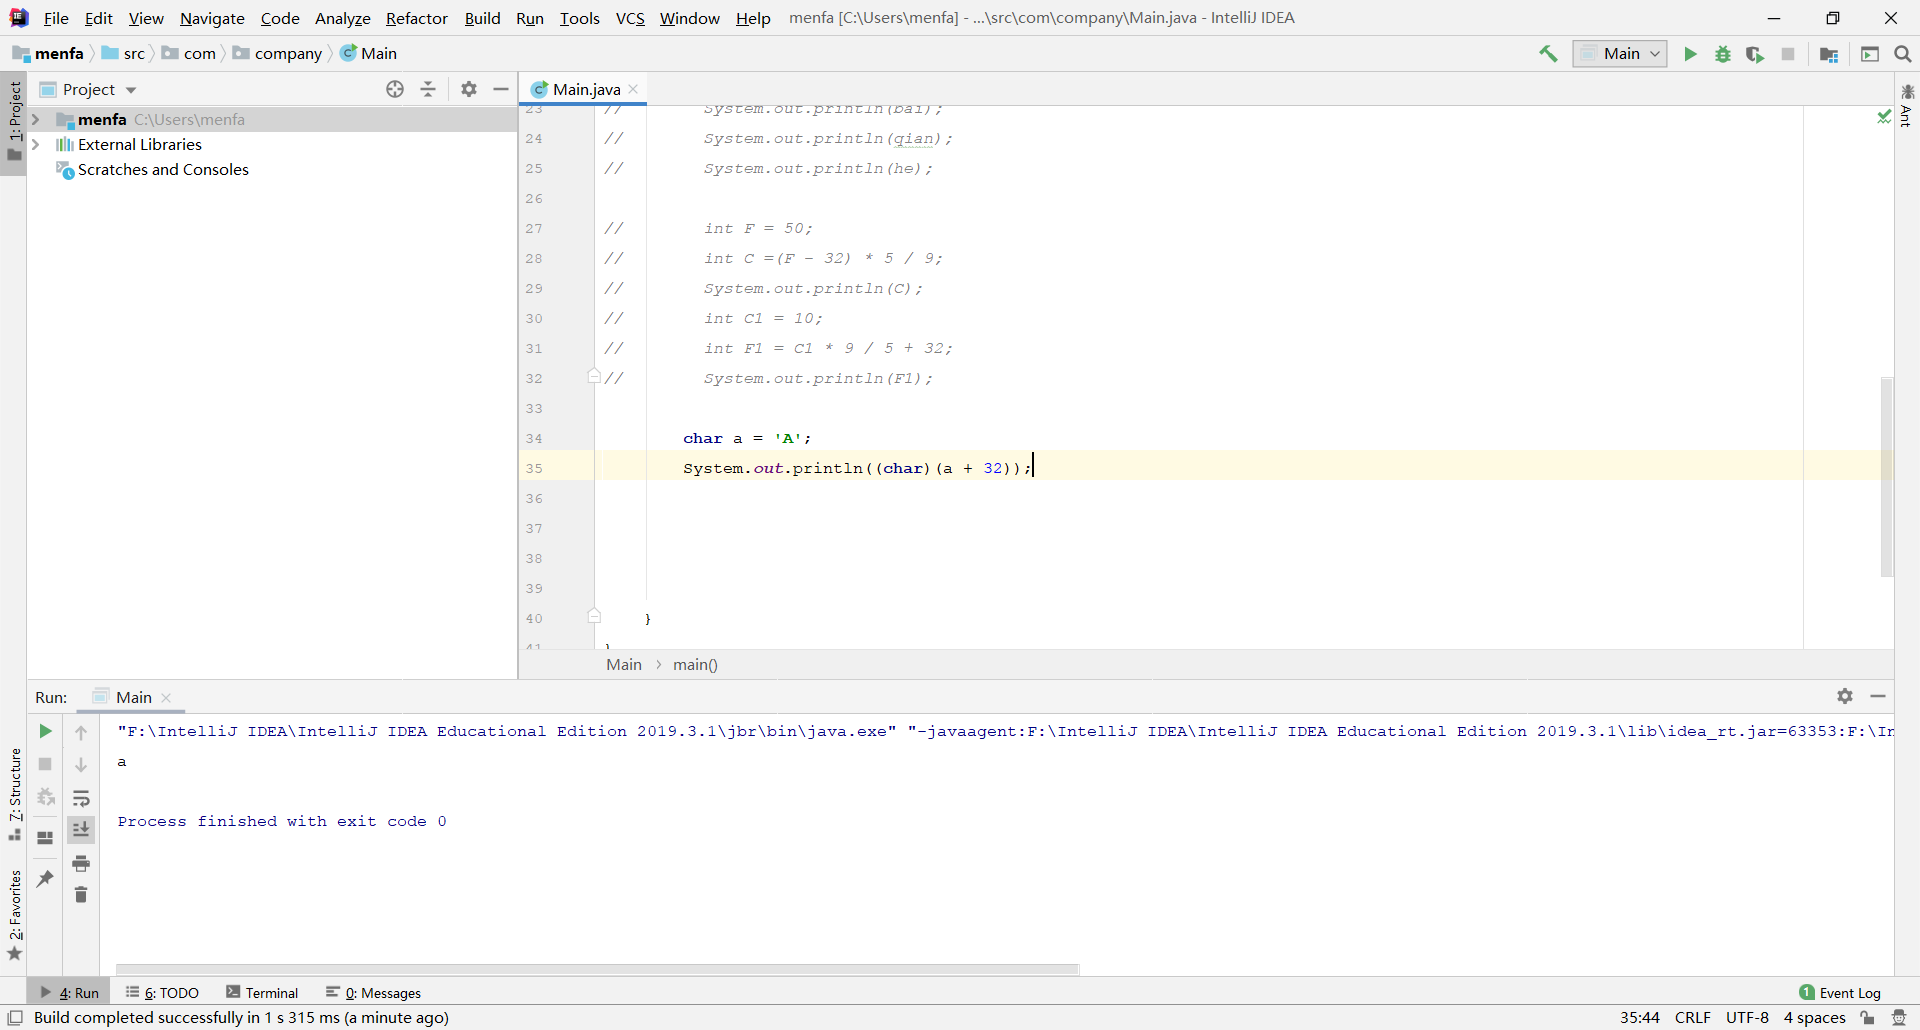Start debugging with the bug icon
Viewport: 1920px width, 1030px height.
1723,54
